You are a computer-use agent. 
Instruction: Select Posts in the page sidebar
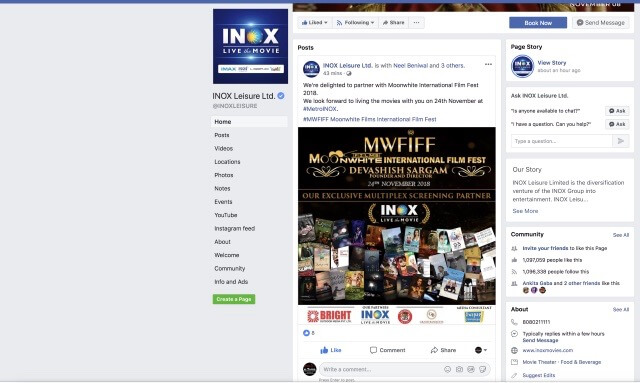(x=222, y=135)
